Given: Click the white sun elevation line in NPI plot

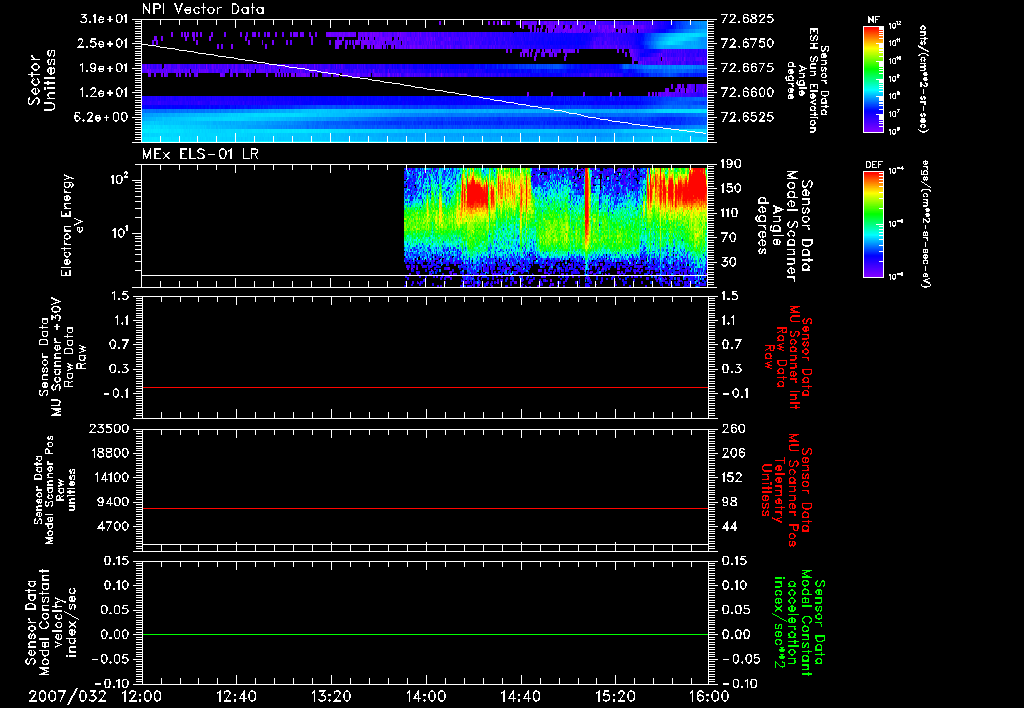Looking at the screenshot, I should click(424, 89).
